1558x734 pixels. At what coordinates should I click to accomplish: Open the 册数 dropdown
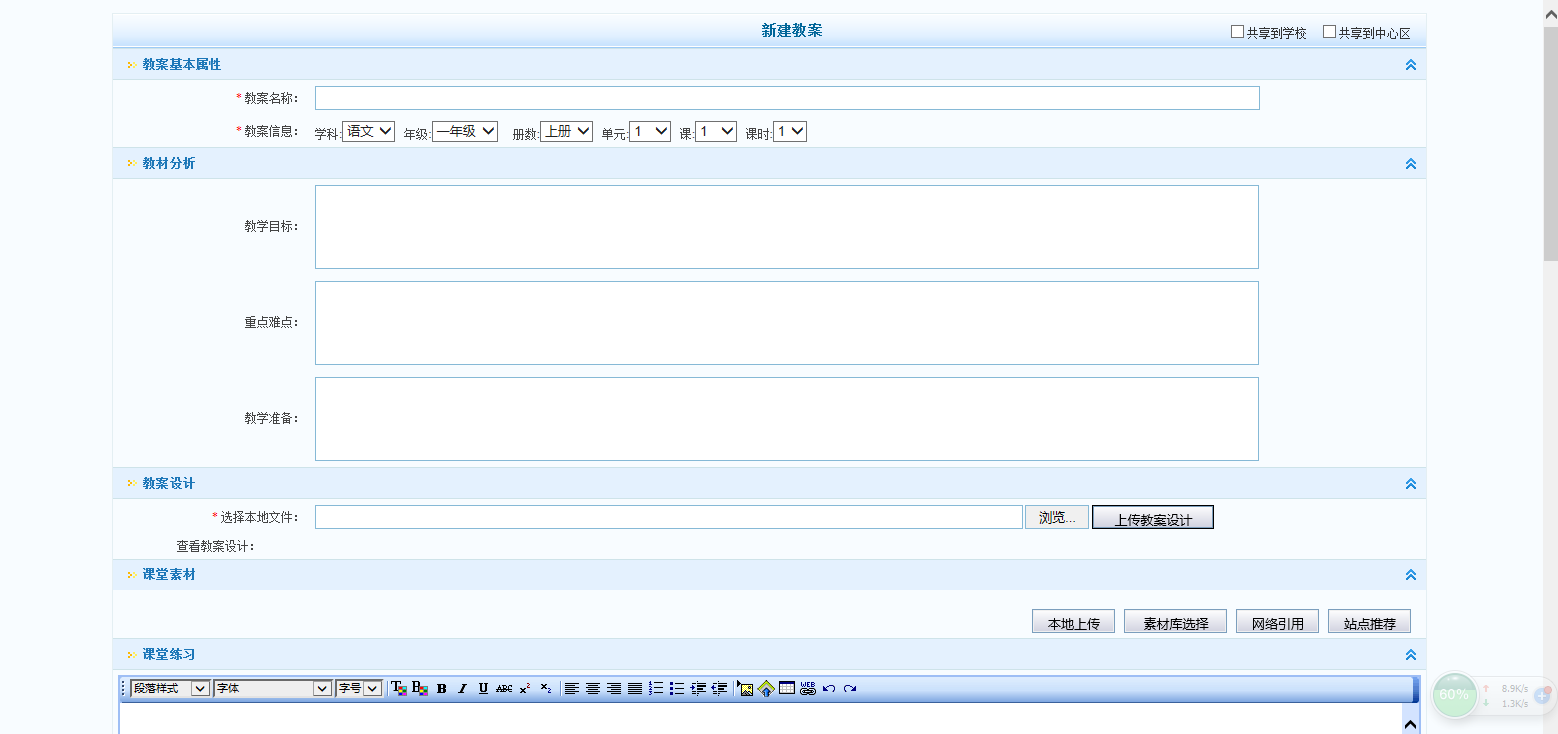pyautogui.click(x=567, y=131)
